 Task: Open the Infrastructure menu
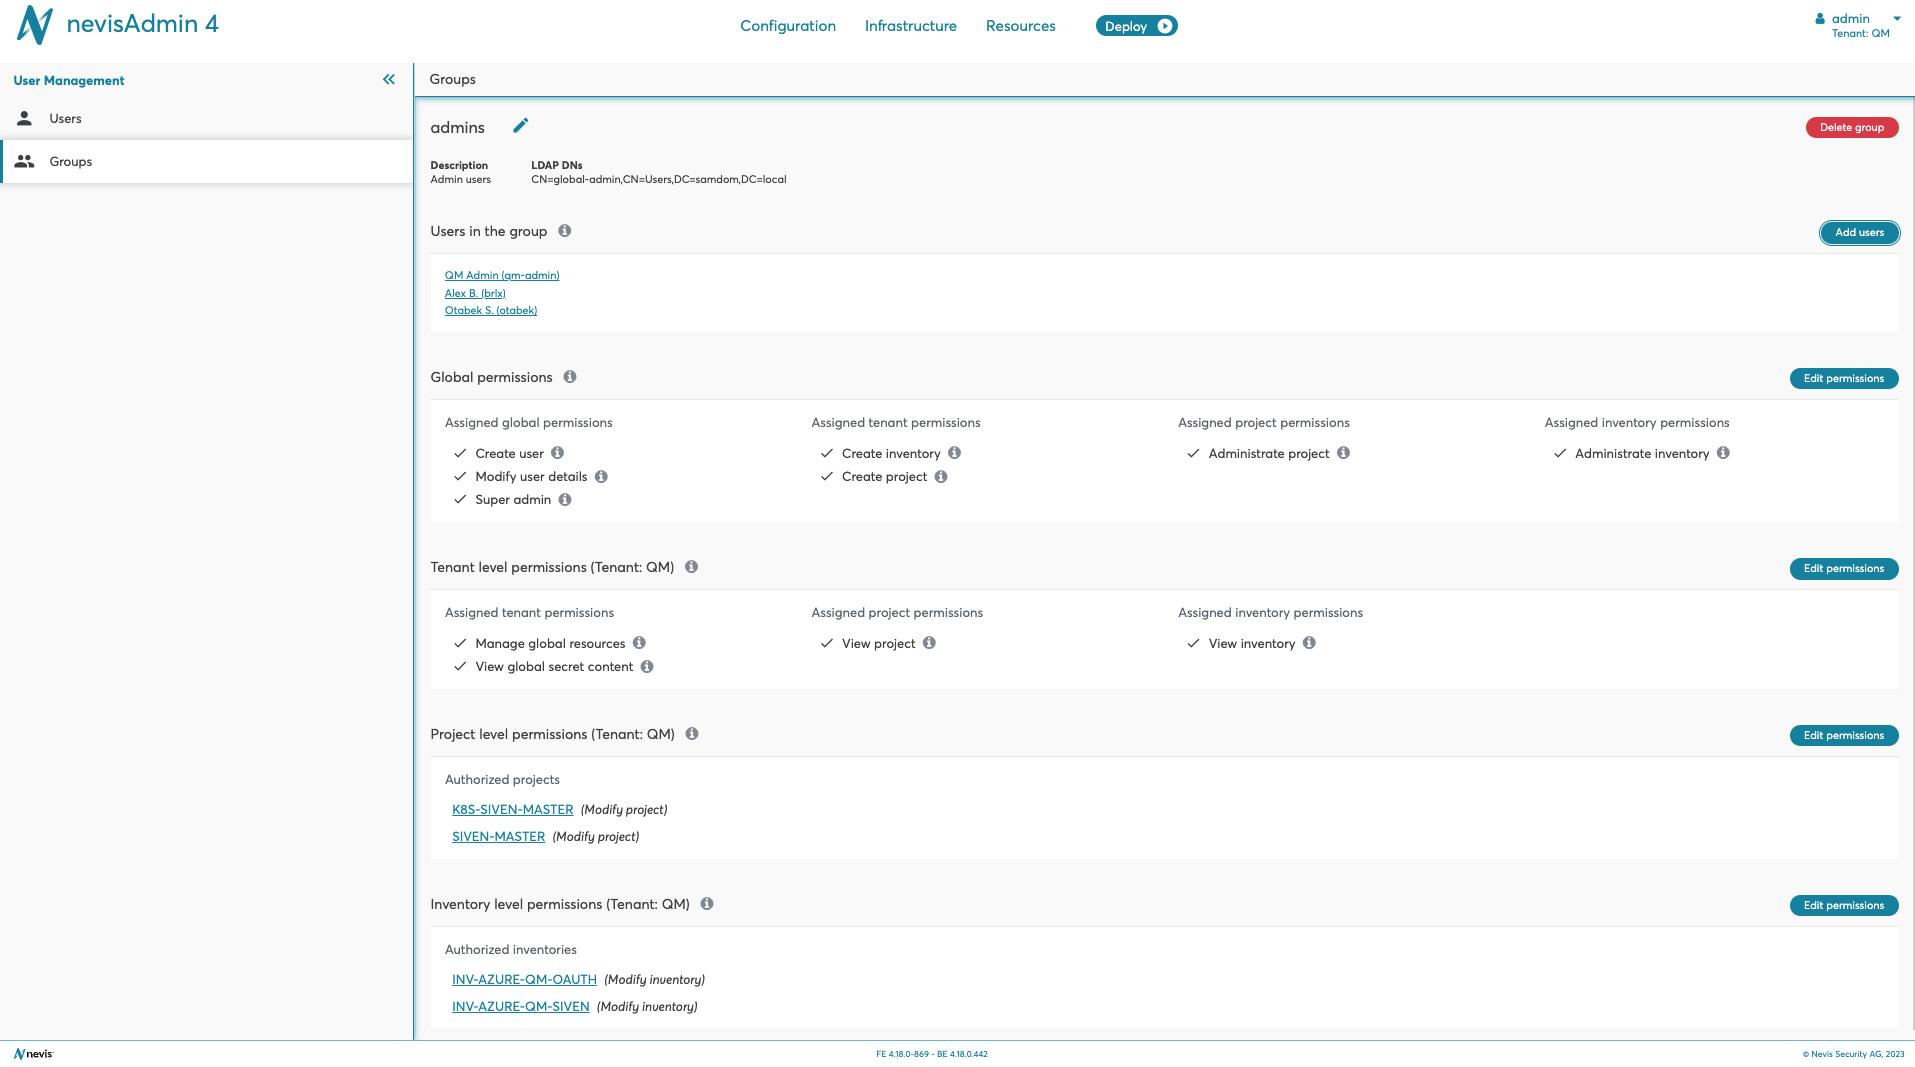coord(910,26)
